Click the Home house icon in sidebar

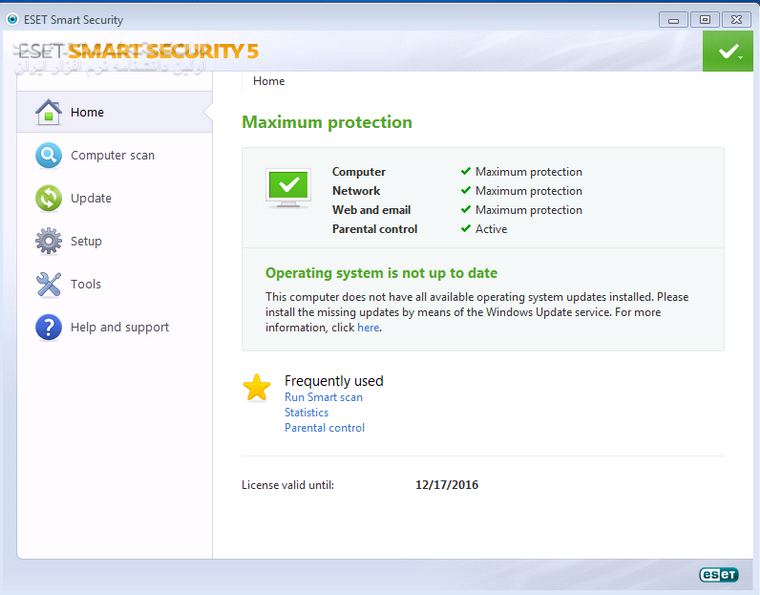(48, 112)
